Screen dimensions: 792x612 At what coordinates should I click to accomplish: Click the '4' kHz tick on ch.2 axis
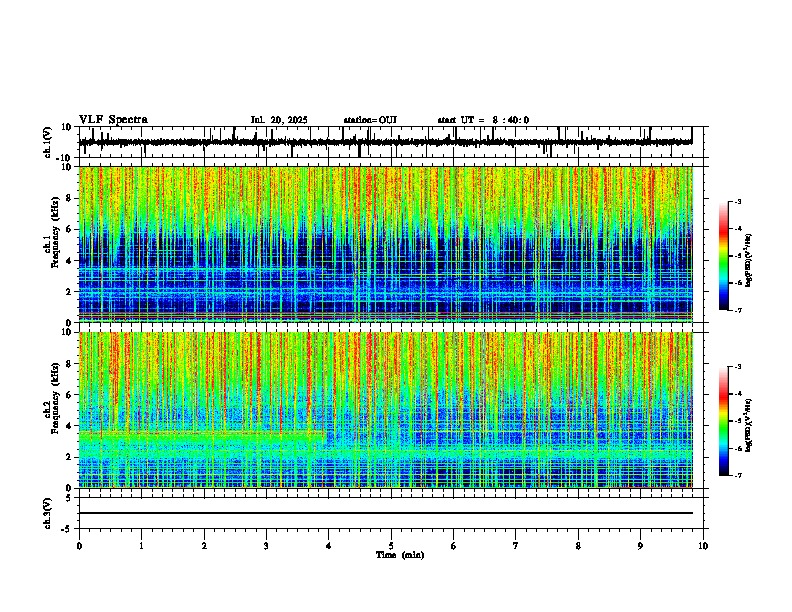(x=69, y=426)
